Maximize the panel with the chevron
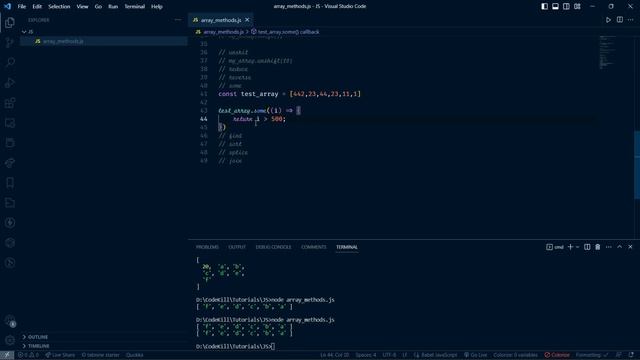The width and height of the screenshot is (640, 360). (620, 247)
